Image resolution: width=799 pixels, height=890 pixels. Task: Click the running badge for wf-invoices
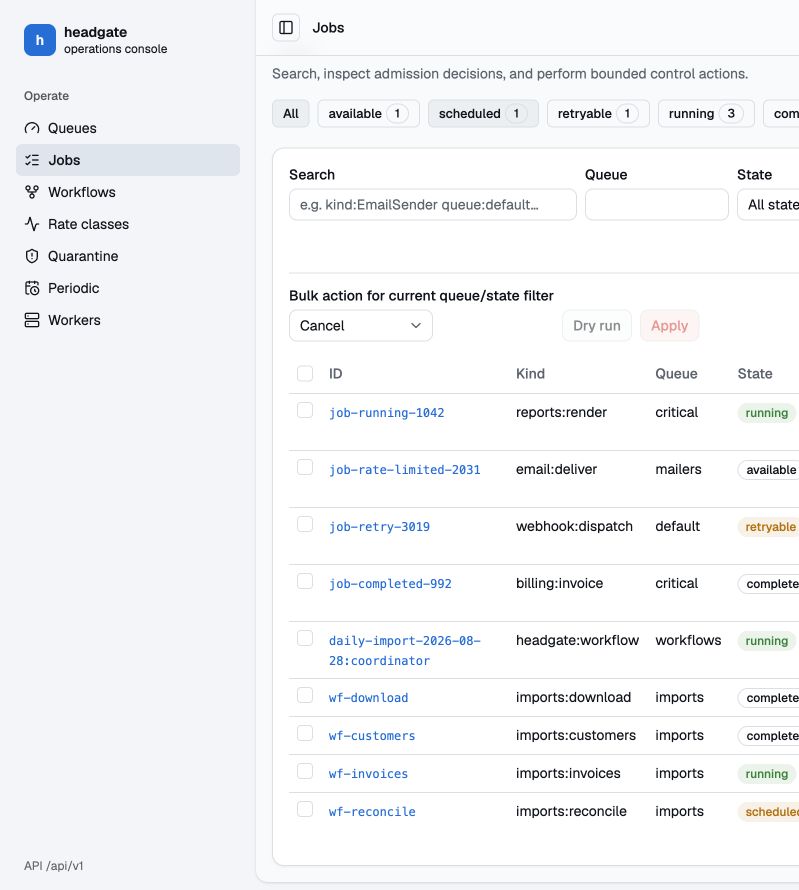pyautogui.click(x=767, y=774)
